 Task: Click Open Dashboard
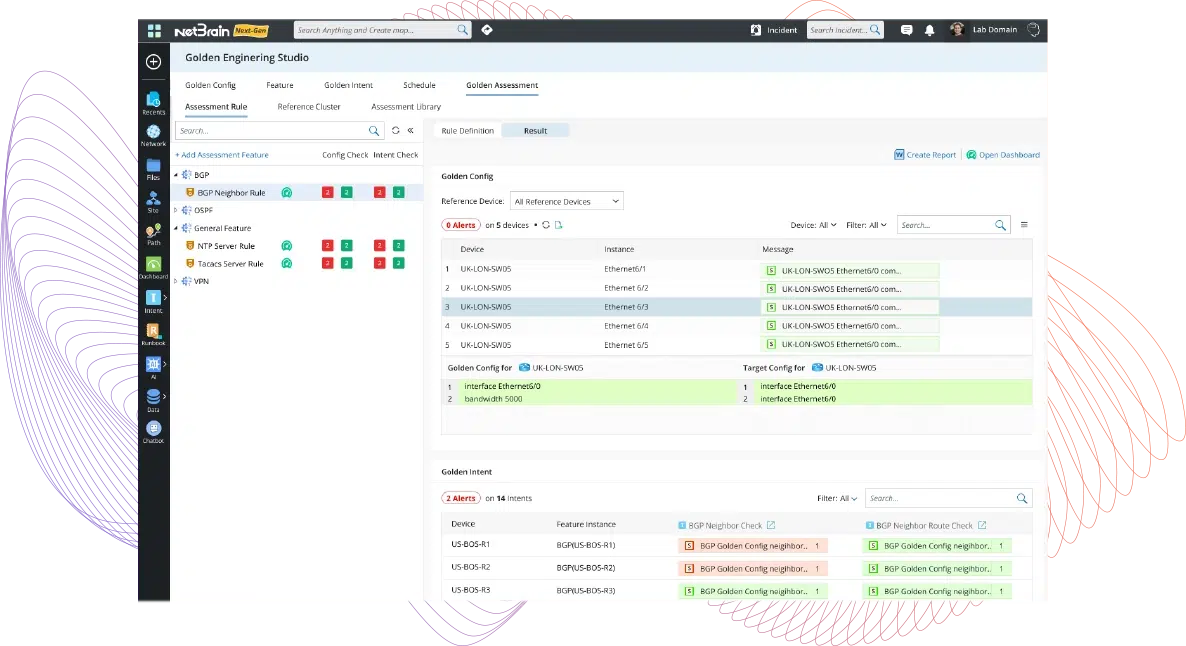coord(1003,155)
